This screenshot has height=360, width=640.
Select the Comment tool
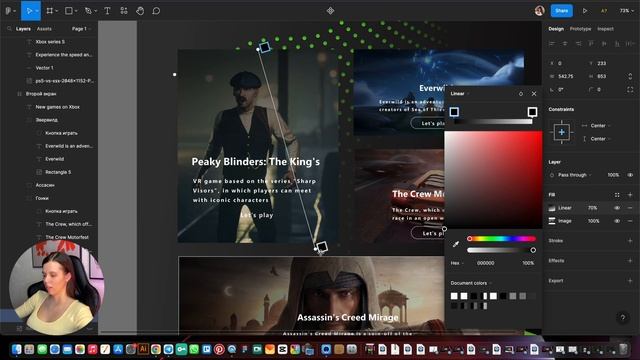coord(156,11)
